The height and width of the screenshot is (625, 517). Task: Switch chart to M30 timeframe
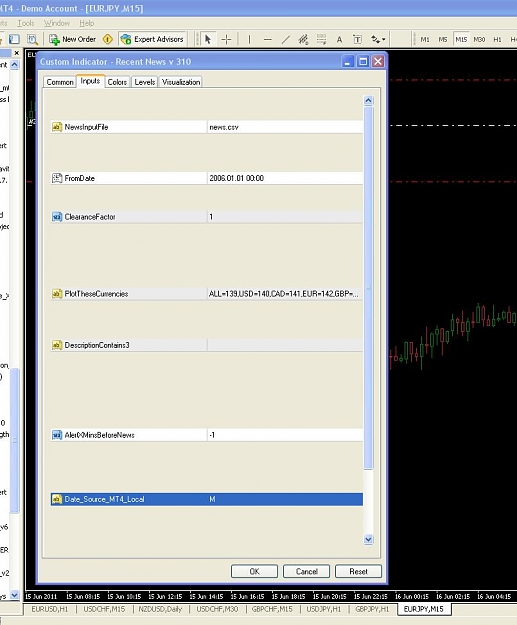[479, 39]
